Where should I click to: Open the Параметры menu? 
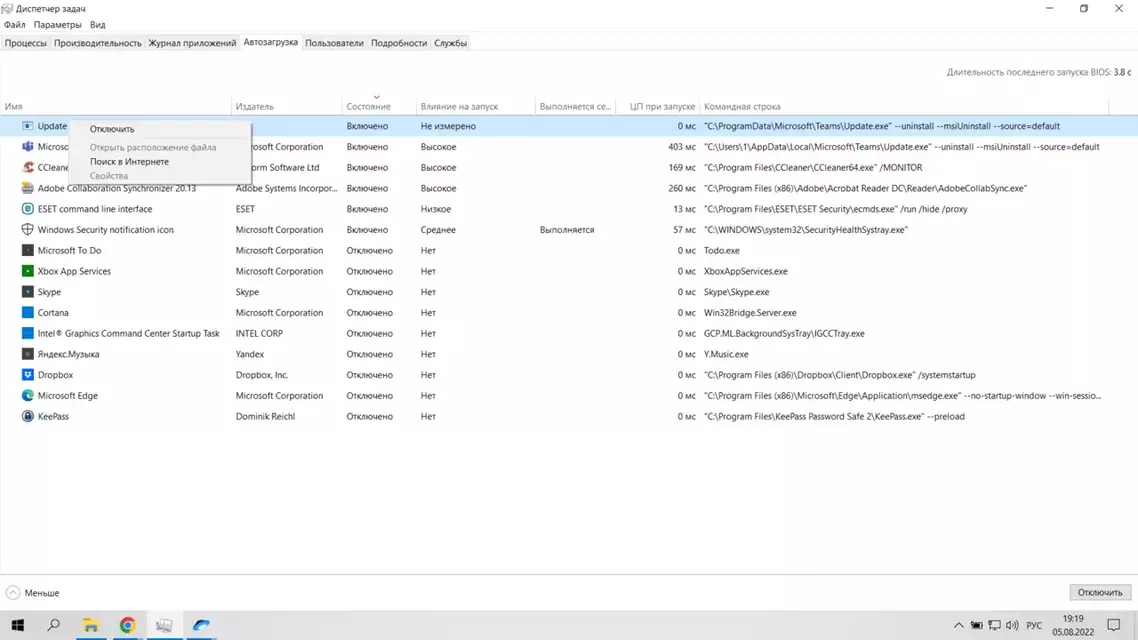(x=57, y=25)
